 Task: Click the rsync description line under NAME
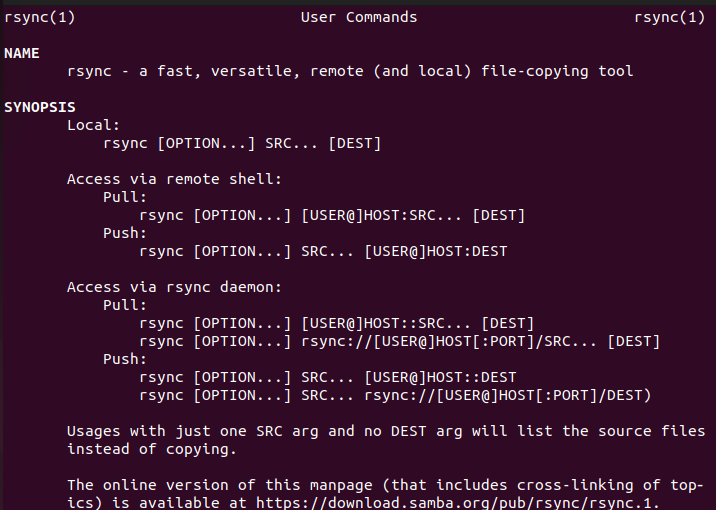[x=350, y=71]
